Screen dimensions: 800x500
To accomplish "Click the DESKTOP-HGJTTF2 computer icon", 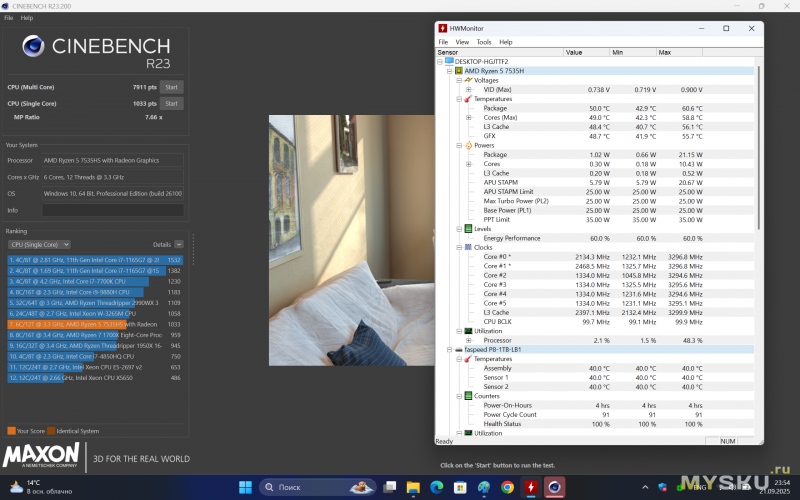I will tap(449, 61).
